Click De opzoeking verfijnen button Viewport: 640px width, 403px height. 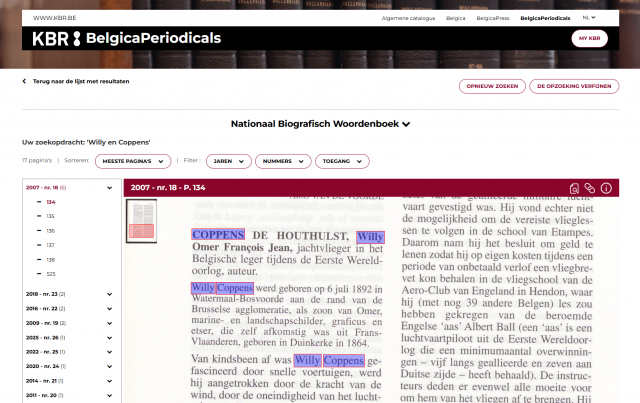pos(574,86)
